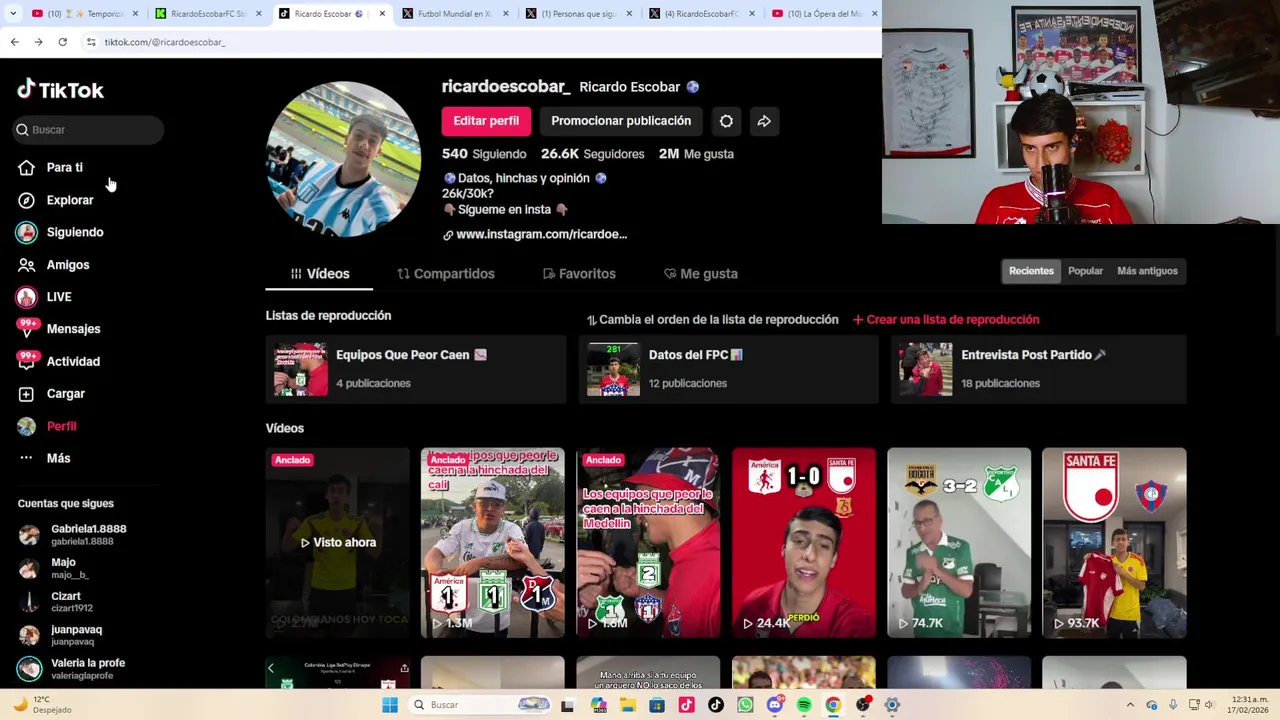Click Crear una lista de reproducción
Viewport: 1280px width, 720px height.
click(x=946, y=320)
